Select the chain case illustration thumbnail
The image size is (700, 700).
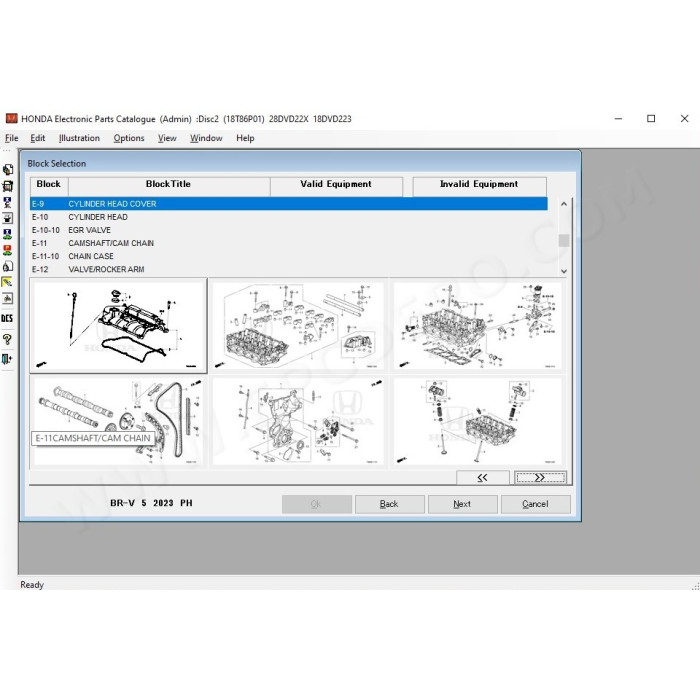click(298, 421)
